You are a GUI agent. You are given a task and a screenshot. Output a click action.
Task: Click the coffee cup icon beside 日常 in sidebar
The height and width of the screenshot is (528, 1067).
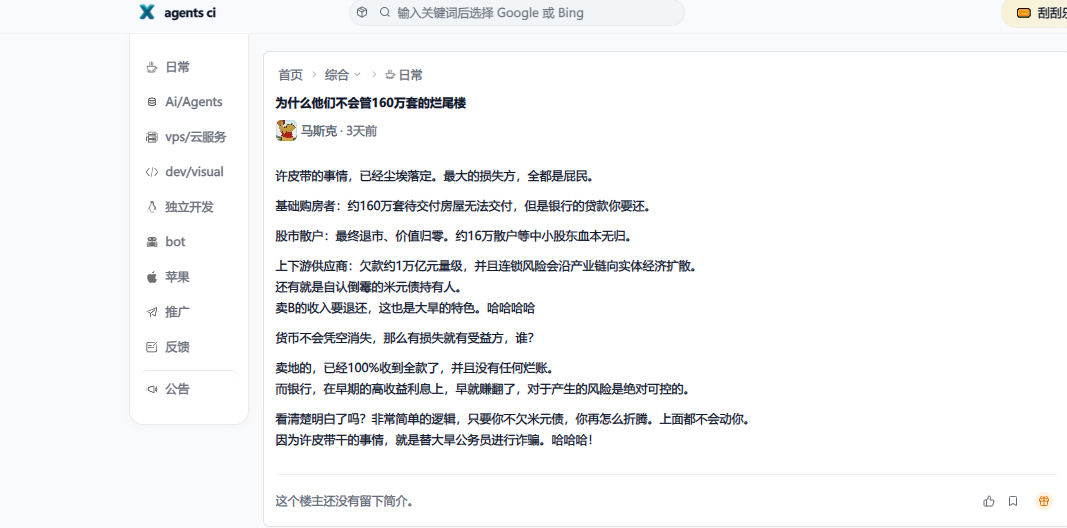(x=152, y=67)
